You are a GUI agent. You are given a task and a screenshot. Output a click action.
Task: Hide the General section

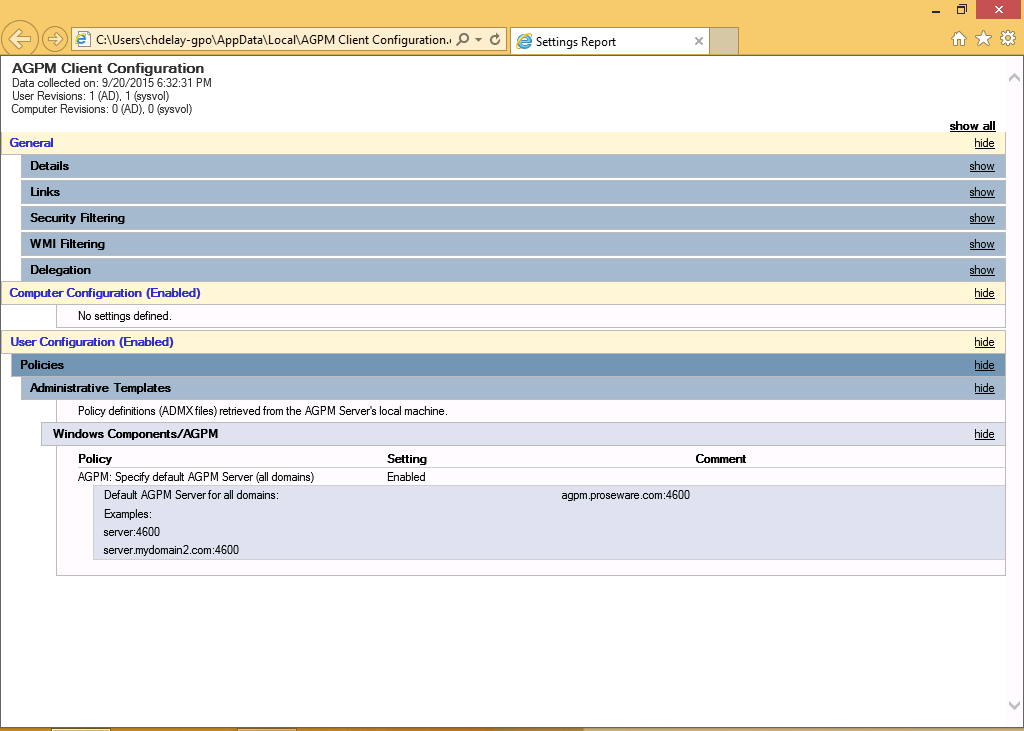point(984,143)
